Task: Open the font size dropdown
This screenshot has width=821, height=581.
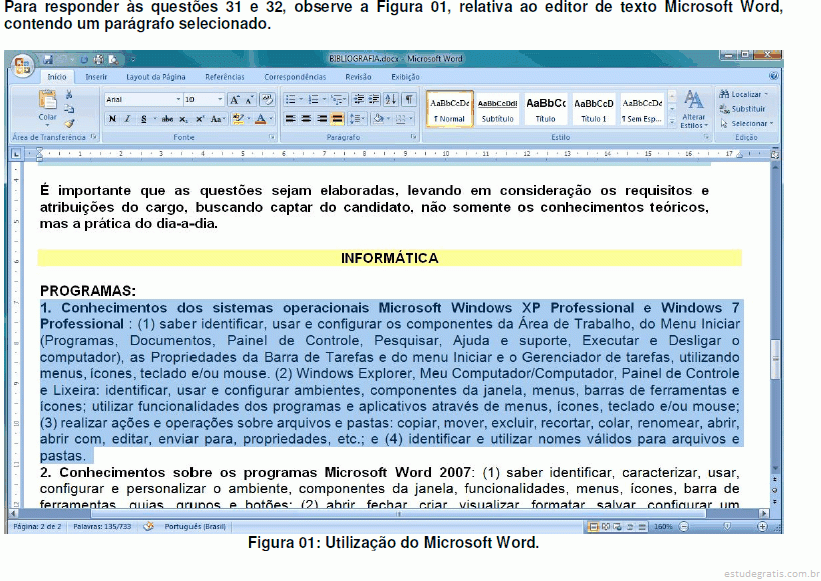Action: [x=218, y=99]
